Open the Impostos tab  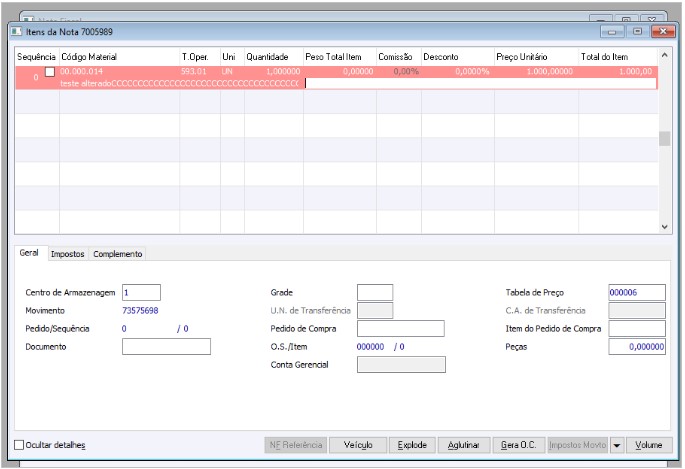67,254
